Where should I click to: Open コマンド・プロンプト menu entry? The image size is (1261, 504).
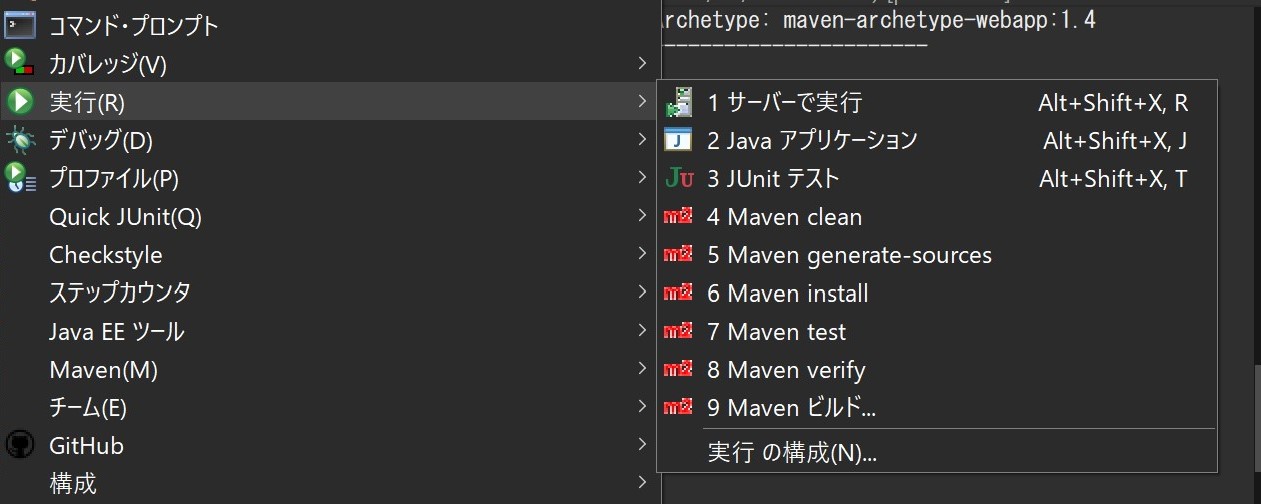[x=328, y=26]
